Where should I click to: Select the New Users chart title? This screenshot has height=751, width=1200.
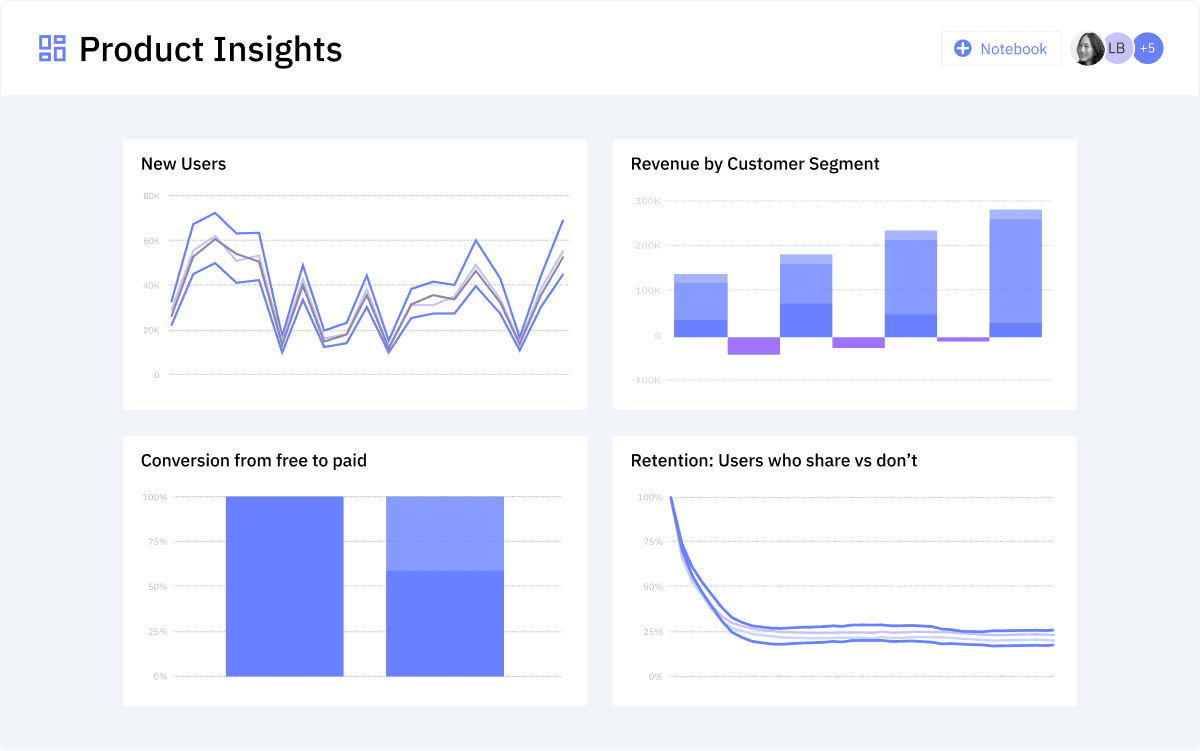[183, 164]
